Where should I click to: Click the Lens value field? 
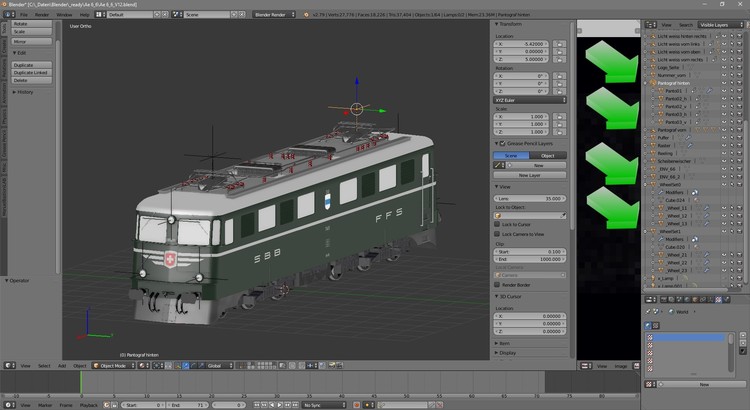(x=530, y=198)
